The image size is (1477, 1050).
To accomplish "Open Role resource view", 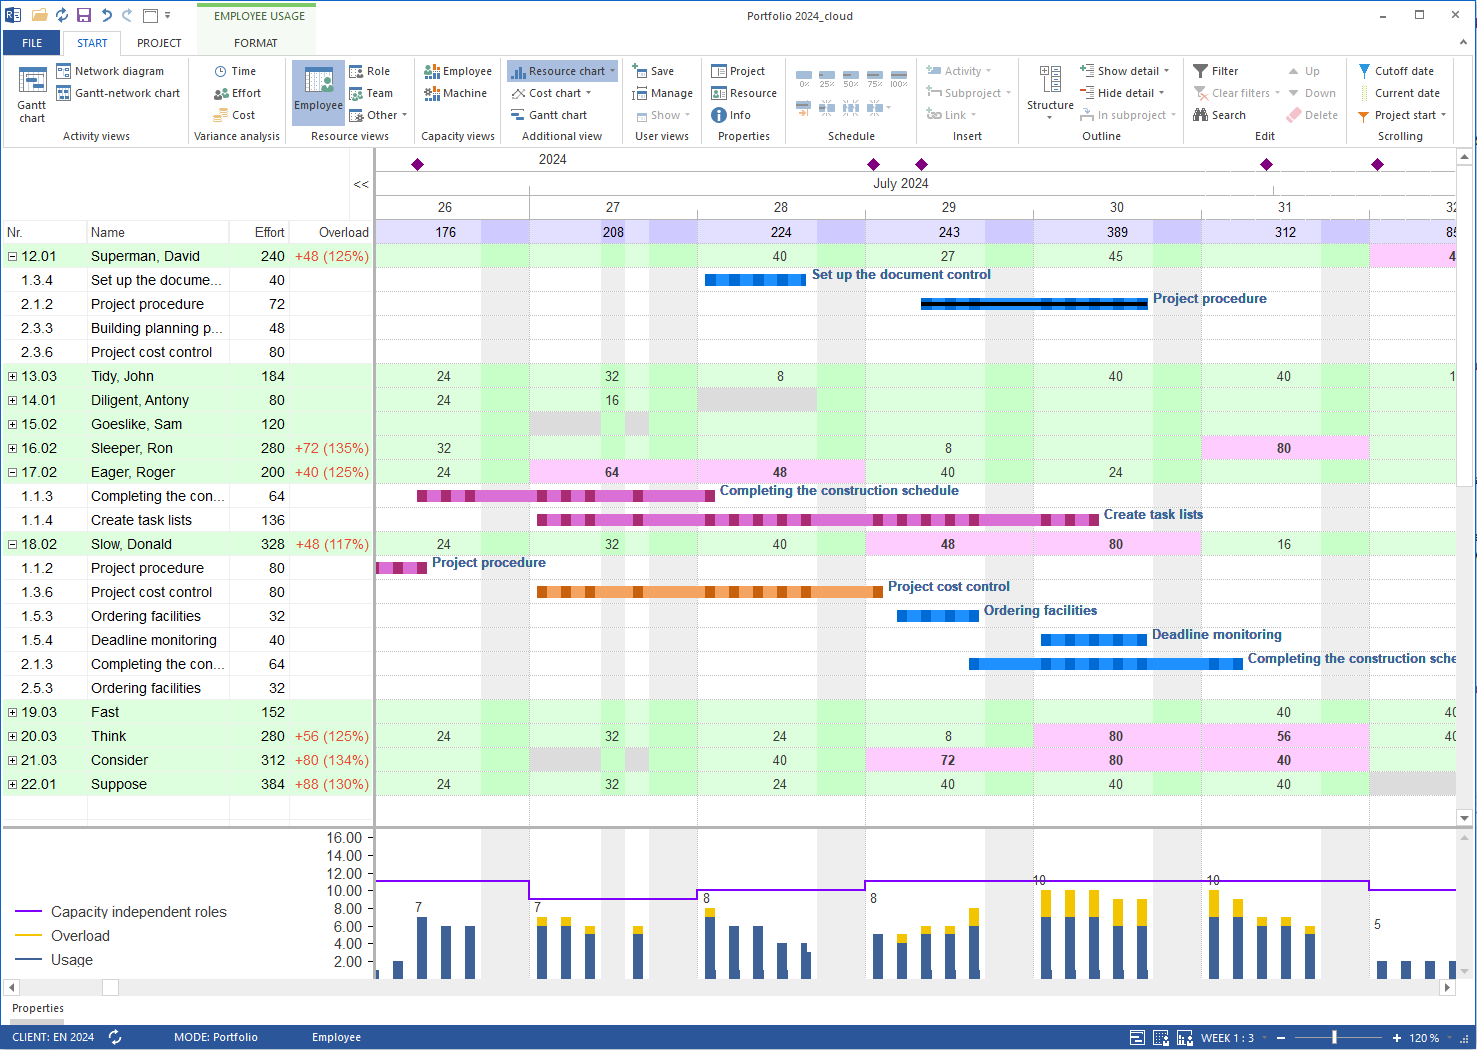I will [x=369, y=71].
